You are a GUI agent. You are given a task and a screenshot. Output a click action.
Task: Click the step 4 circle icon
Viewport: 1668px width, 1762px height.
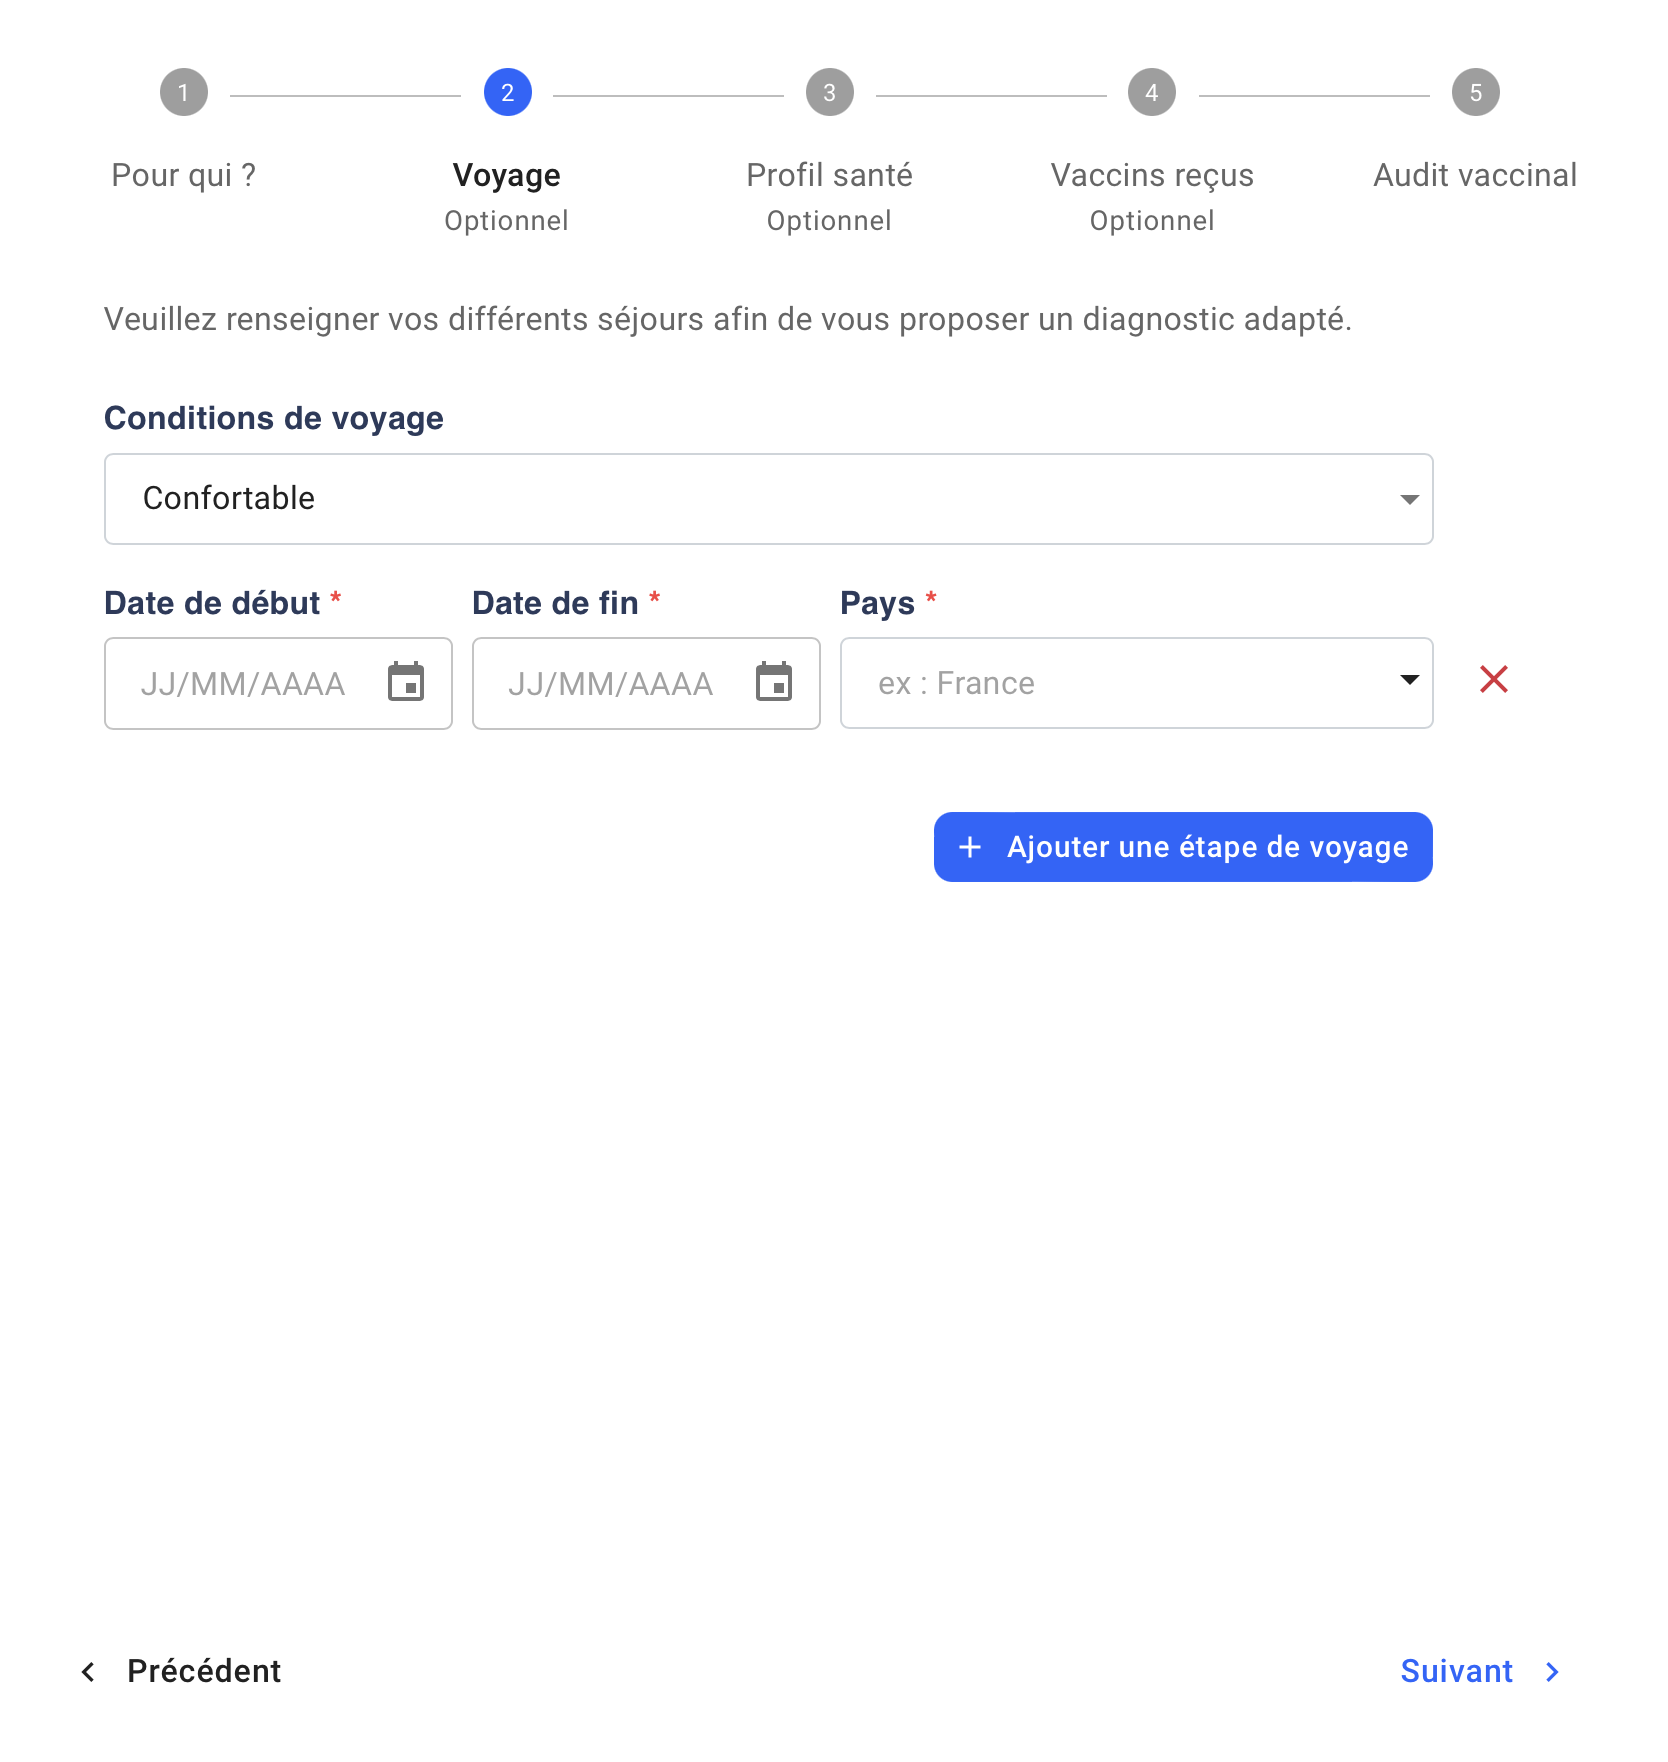(x=1152, y=93)
